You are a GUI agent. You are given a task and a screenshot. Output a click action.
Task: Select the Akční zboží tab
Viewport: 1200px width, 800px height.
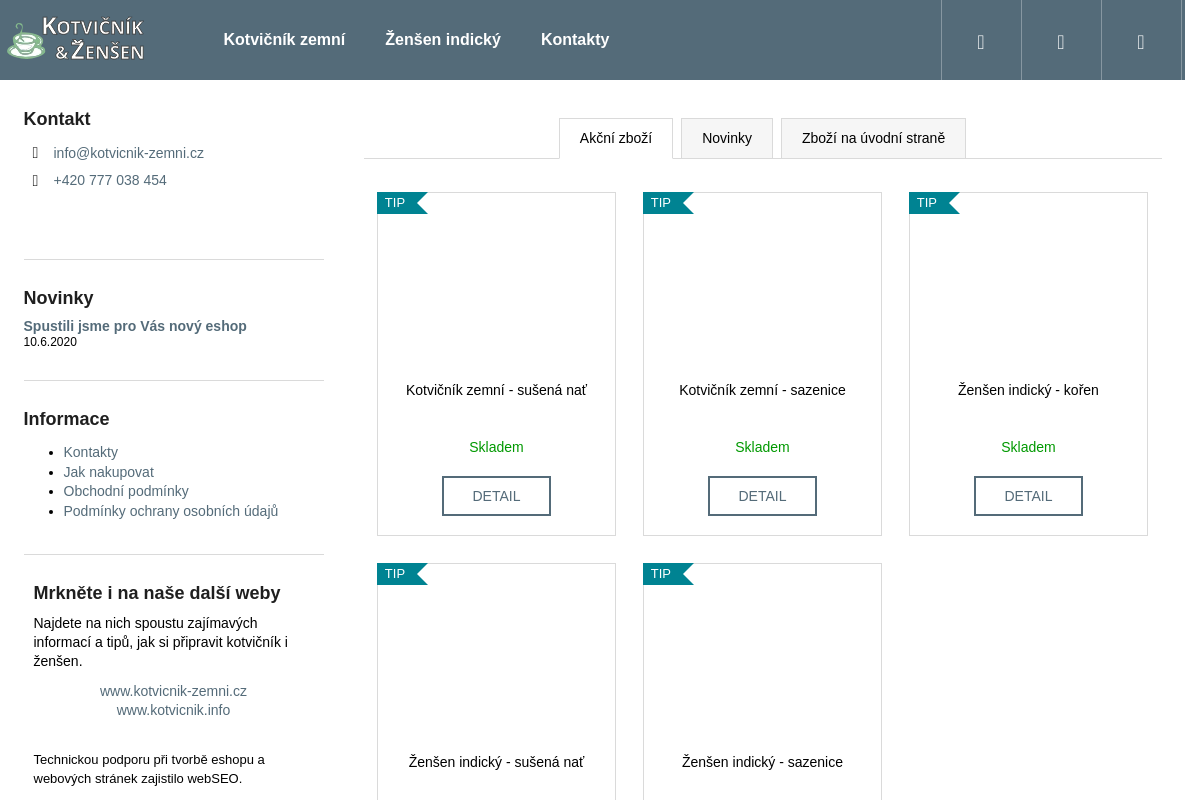(616, 138)
